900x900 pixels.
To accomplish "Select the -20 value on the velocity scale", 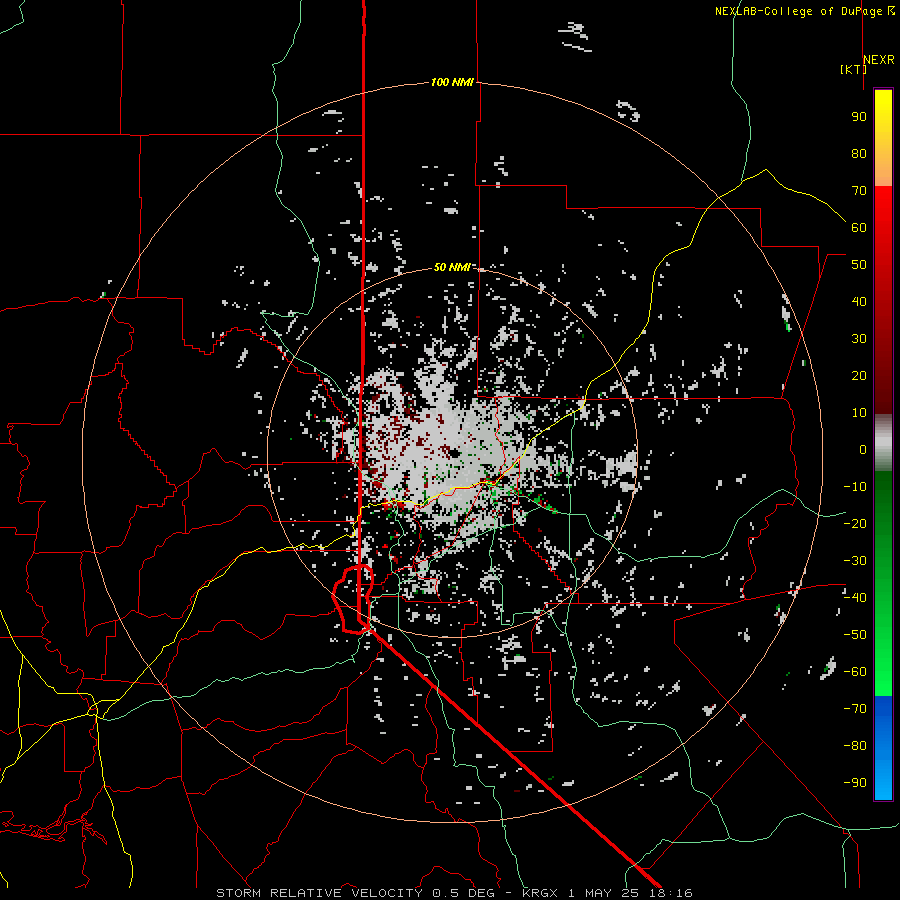I will (855, 523).
